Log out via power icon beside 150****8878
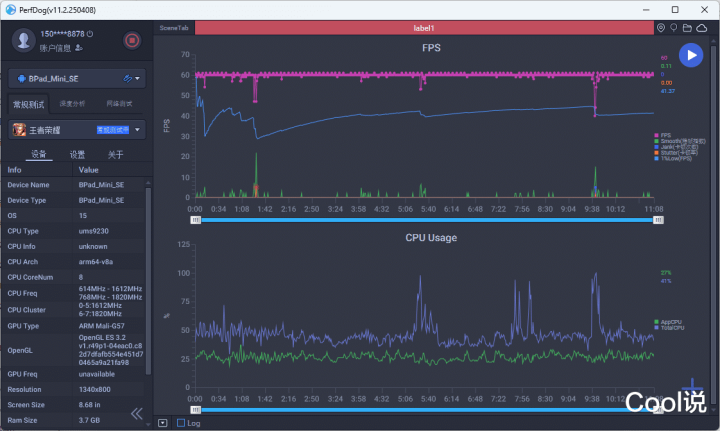Viewport: 720px width, 431px height. pyautogui.click(x=90, y=34)
